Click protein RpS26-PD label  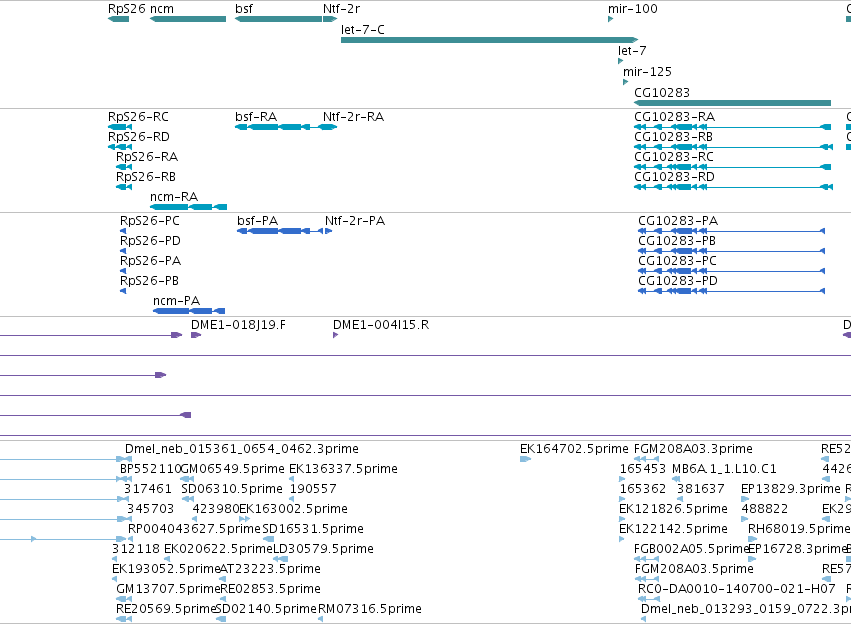[x=150, y=241]
